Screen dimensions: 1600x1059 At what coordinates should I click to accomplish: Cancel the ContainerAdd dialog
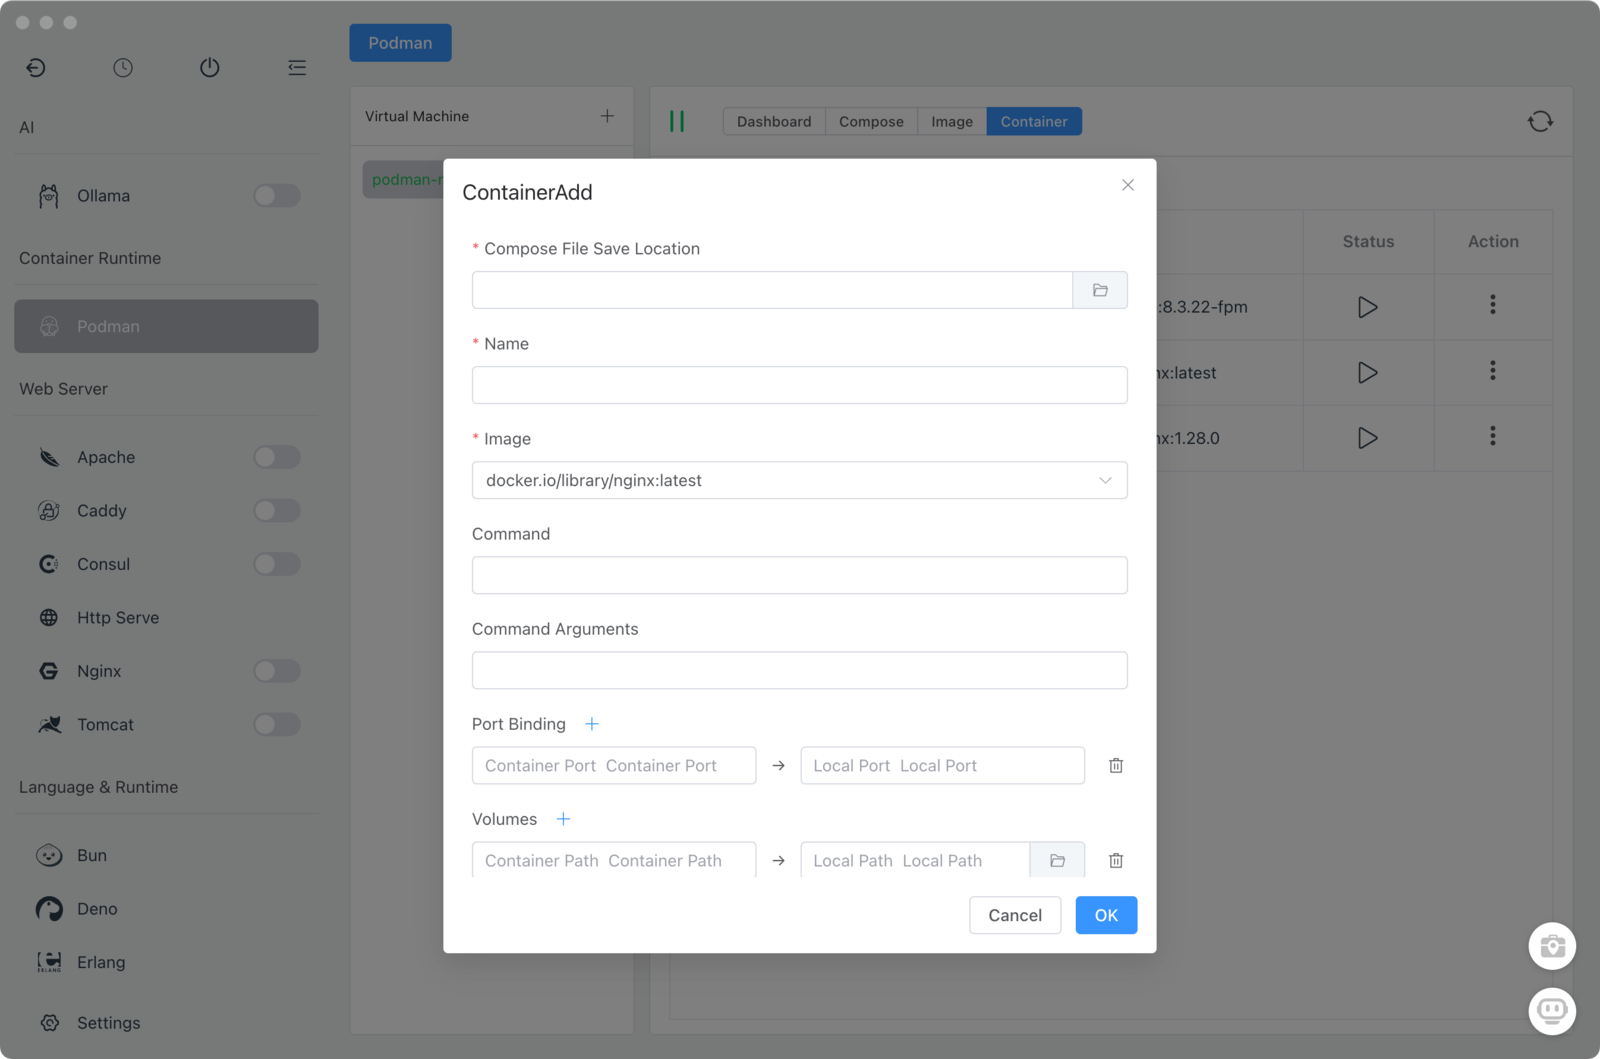point(1014,915)
